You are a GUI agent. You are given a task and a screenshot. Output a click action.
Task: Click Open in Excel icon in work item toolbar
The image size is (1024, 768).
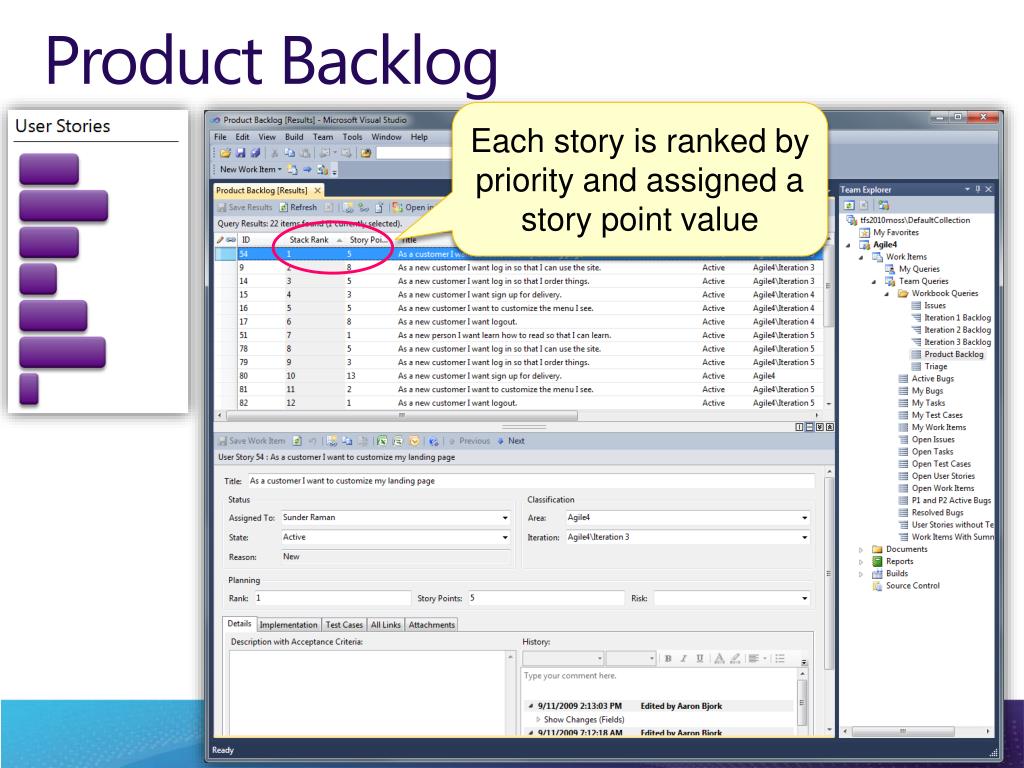[x=383, y=441]
